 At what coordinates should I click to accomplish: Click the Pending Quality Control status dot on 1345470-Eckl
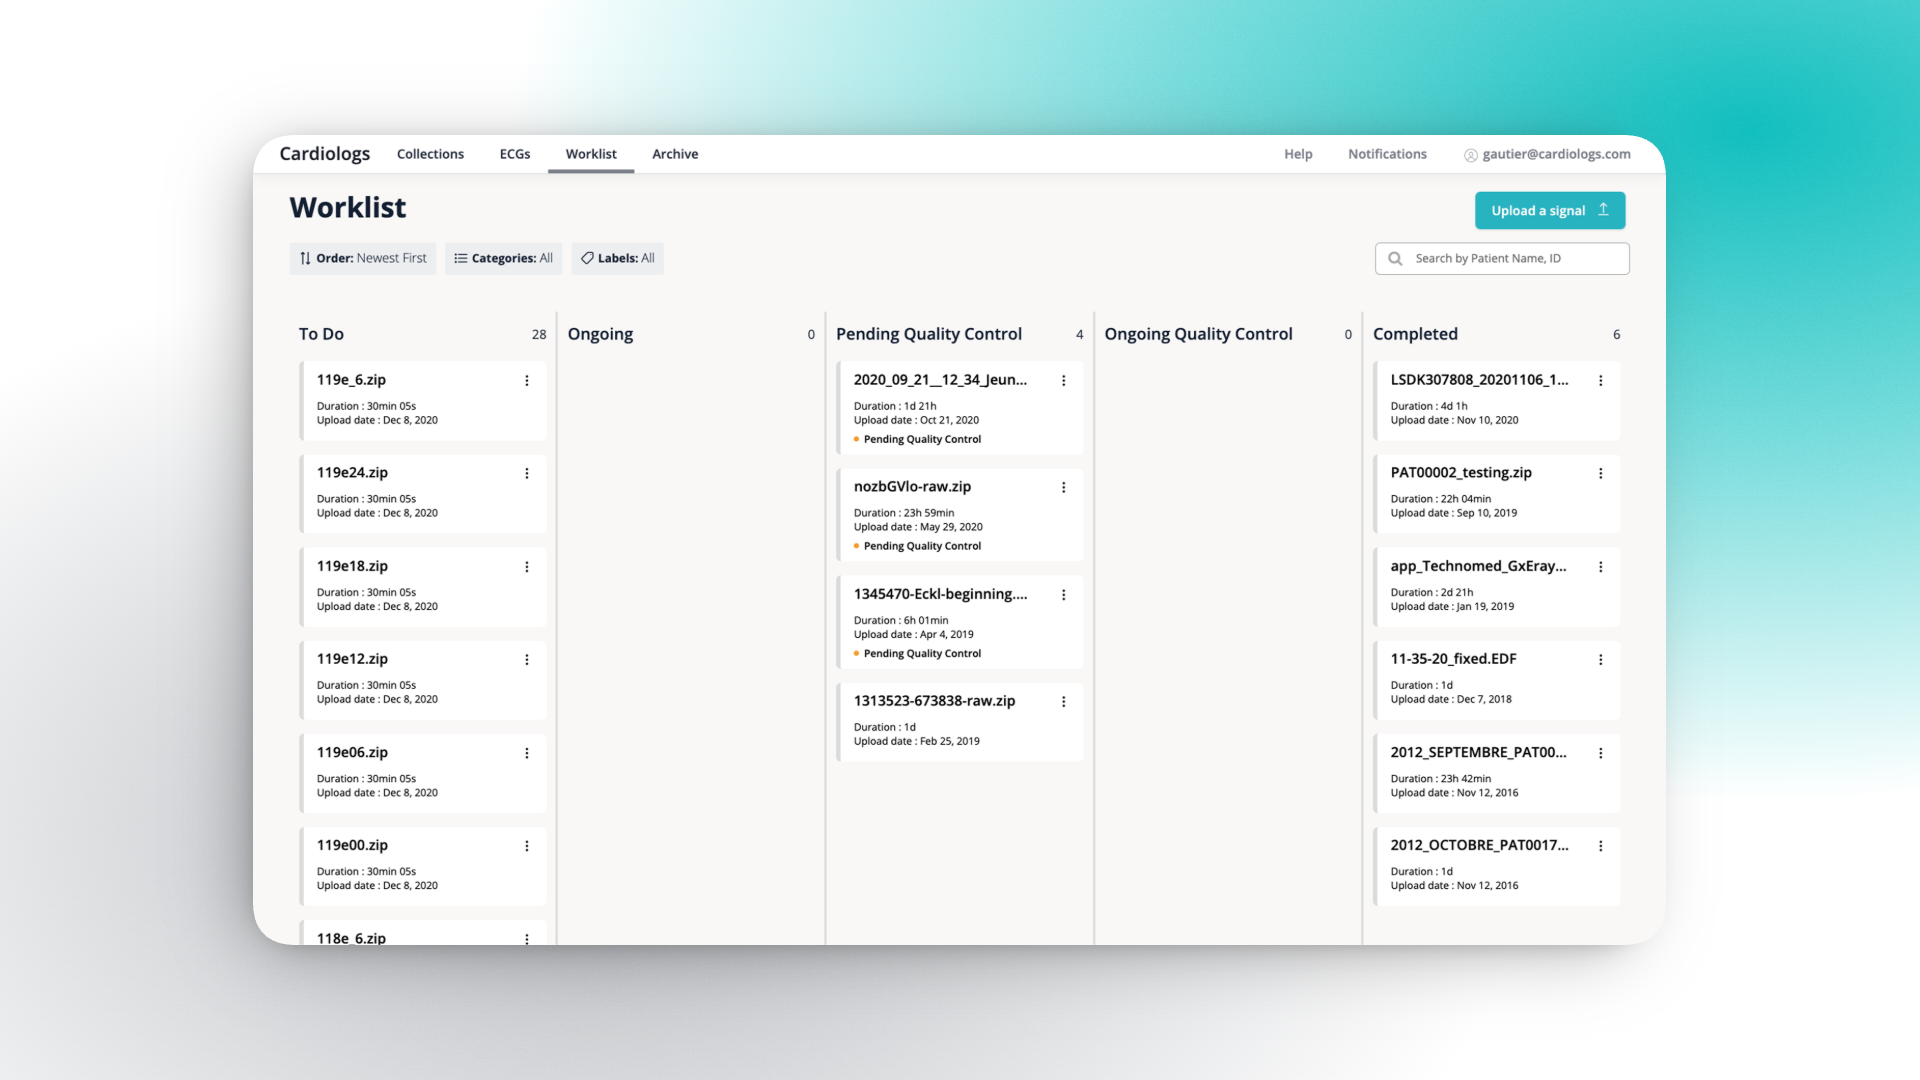point(857,653)
